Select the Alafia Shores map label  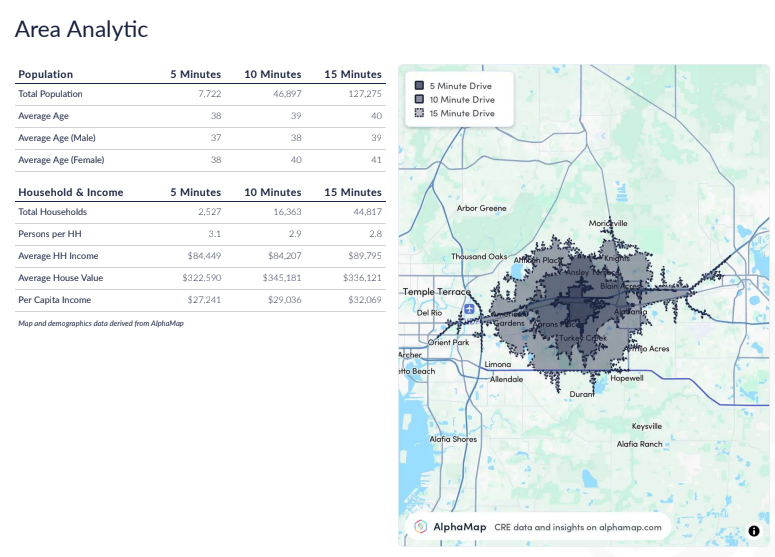coord(453,439)
